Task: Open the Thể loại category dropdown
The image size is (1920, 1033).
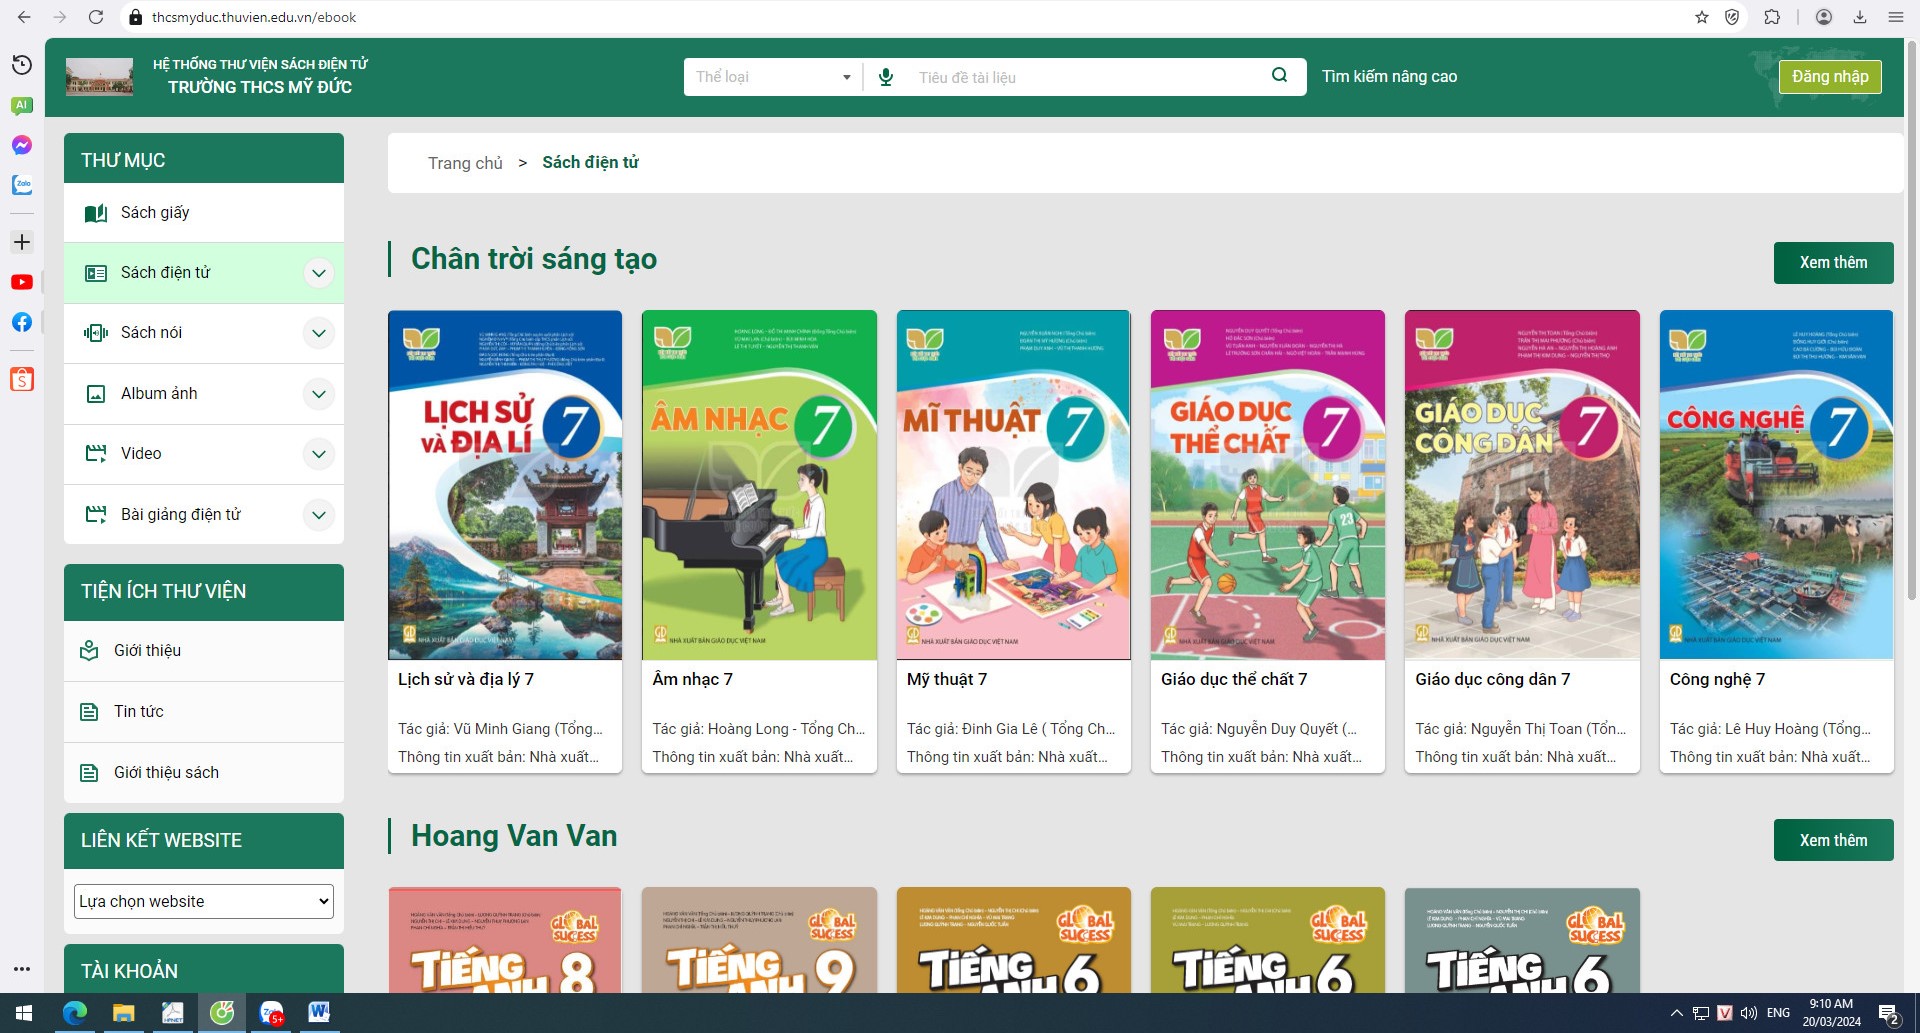Action: 773,77
